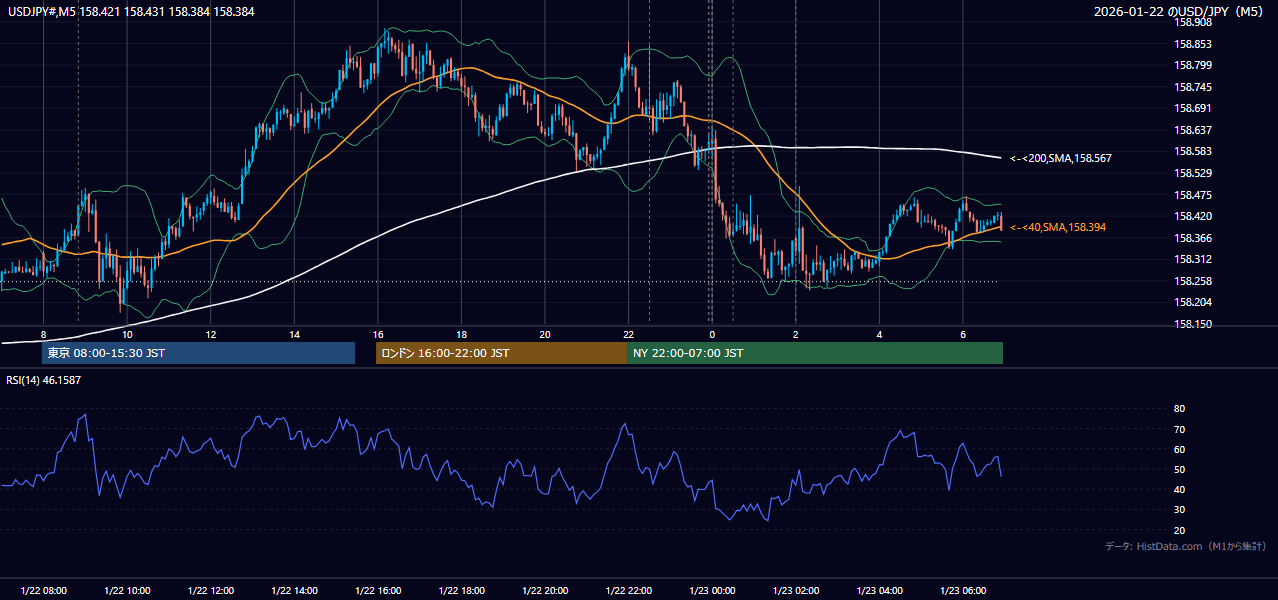Click price axis value 158.420
This screenshot has height=600, width=1278.
[1194, 216]
